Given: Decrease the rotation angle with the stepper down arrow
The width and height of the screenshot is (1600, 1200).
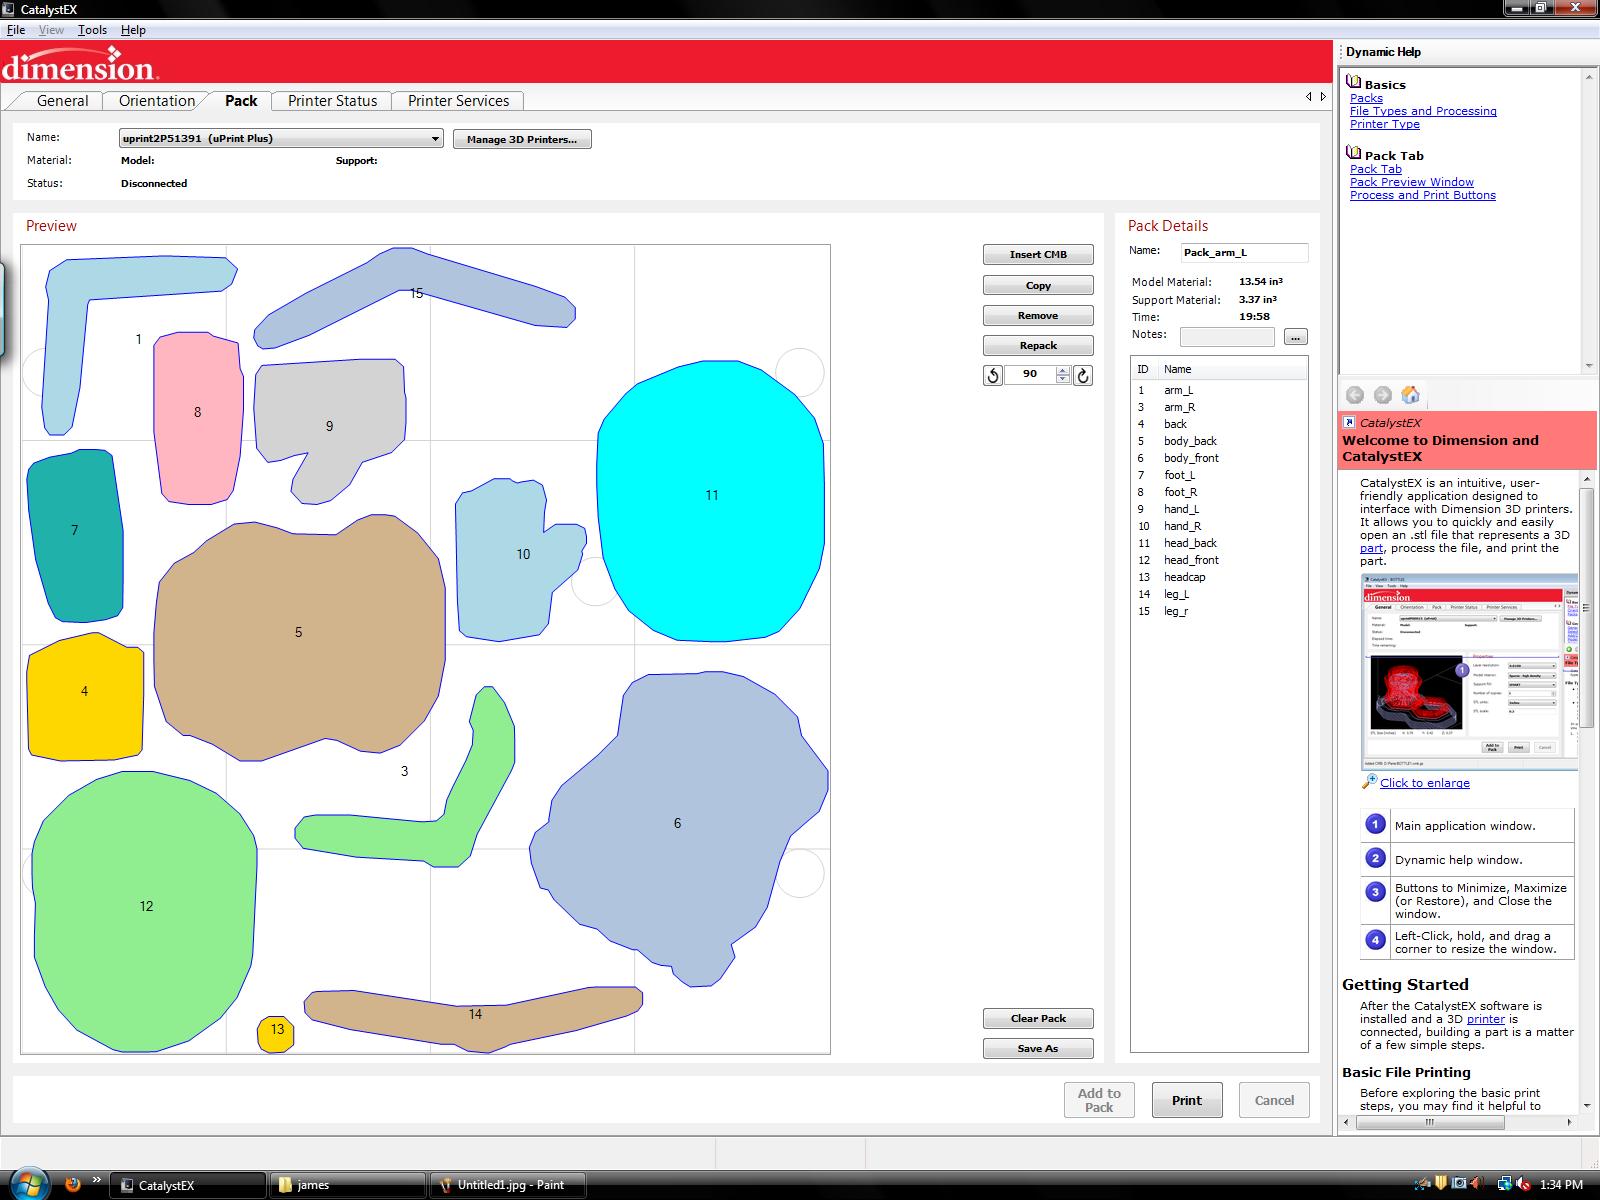Looking at the screenshot, I should click(x=1063, y=379).
